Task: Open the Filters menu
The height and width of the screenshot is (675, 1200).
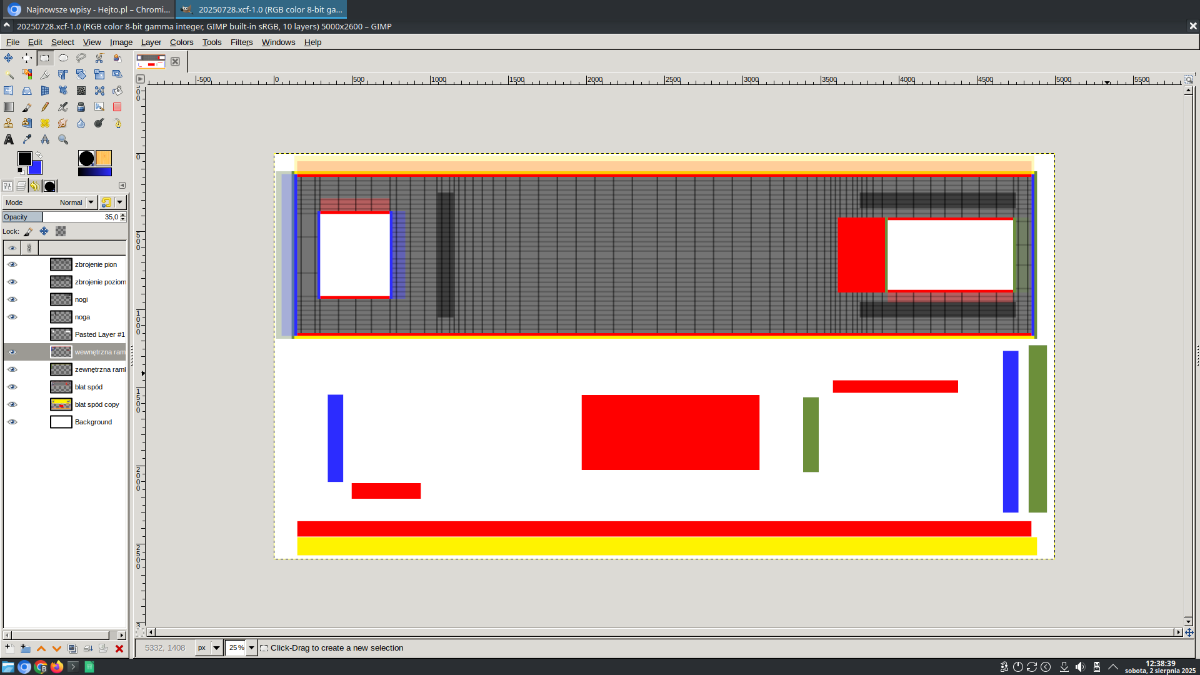Action: coord(241,42)
